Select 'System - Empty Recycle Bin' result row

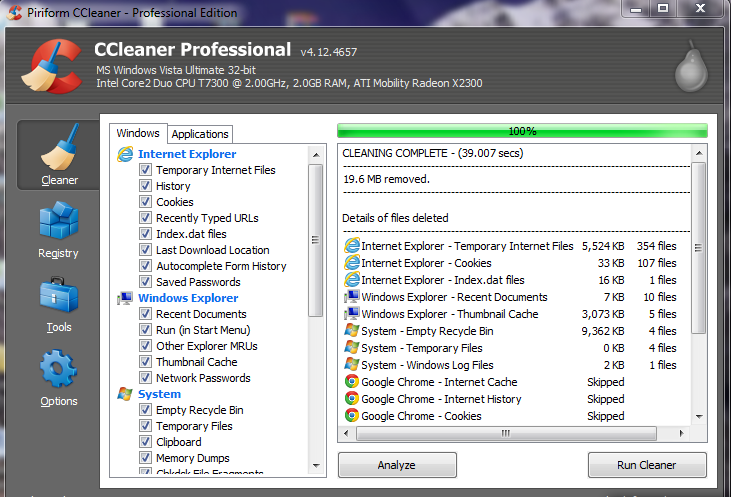(x=510, y=331)
